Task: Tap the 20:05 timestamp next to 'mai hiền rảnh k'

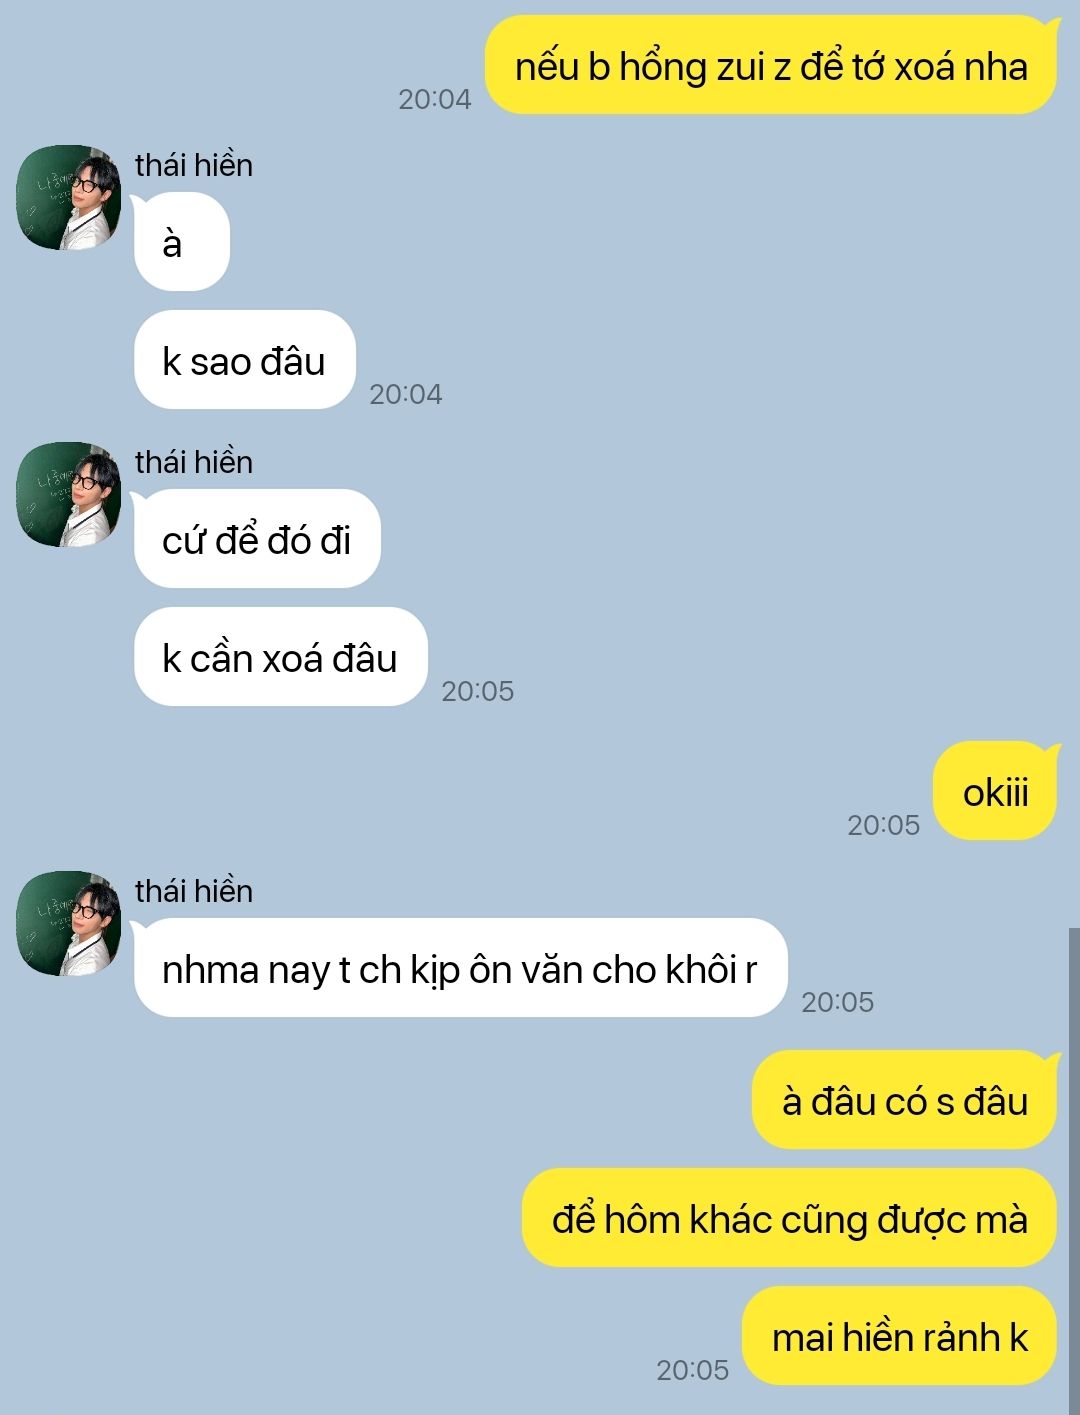Action: pos(693,1370)
